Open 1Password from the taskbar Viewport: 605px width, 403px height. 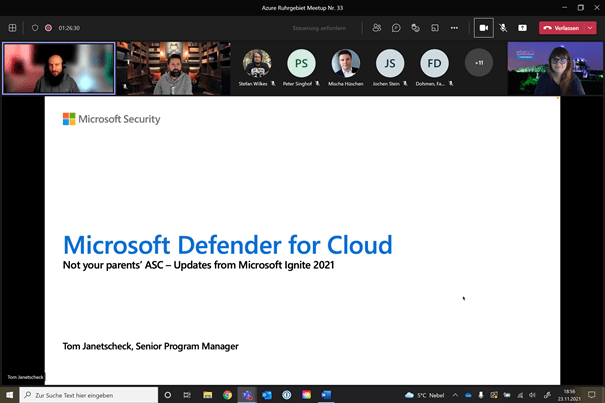pyautogui.click(x=286, y=395)
